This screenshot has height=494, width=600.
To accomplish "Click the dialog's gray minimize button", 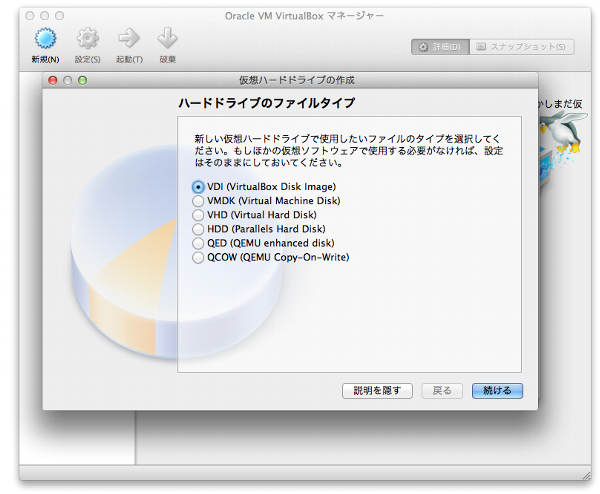I will tap(67, 80).
